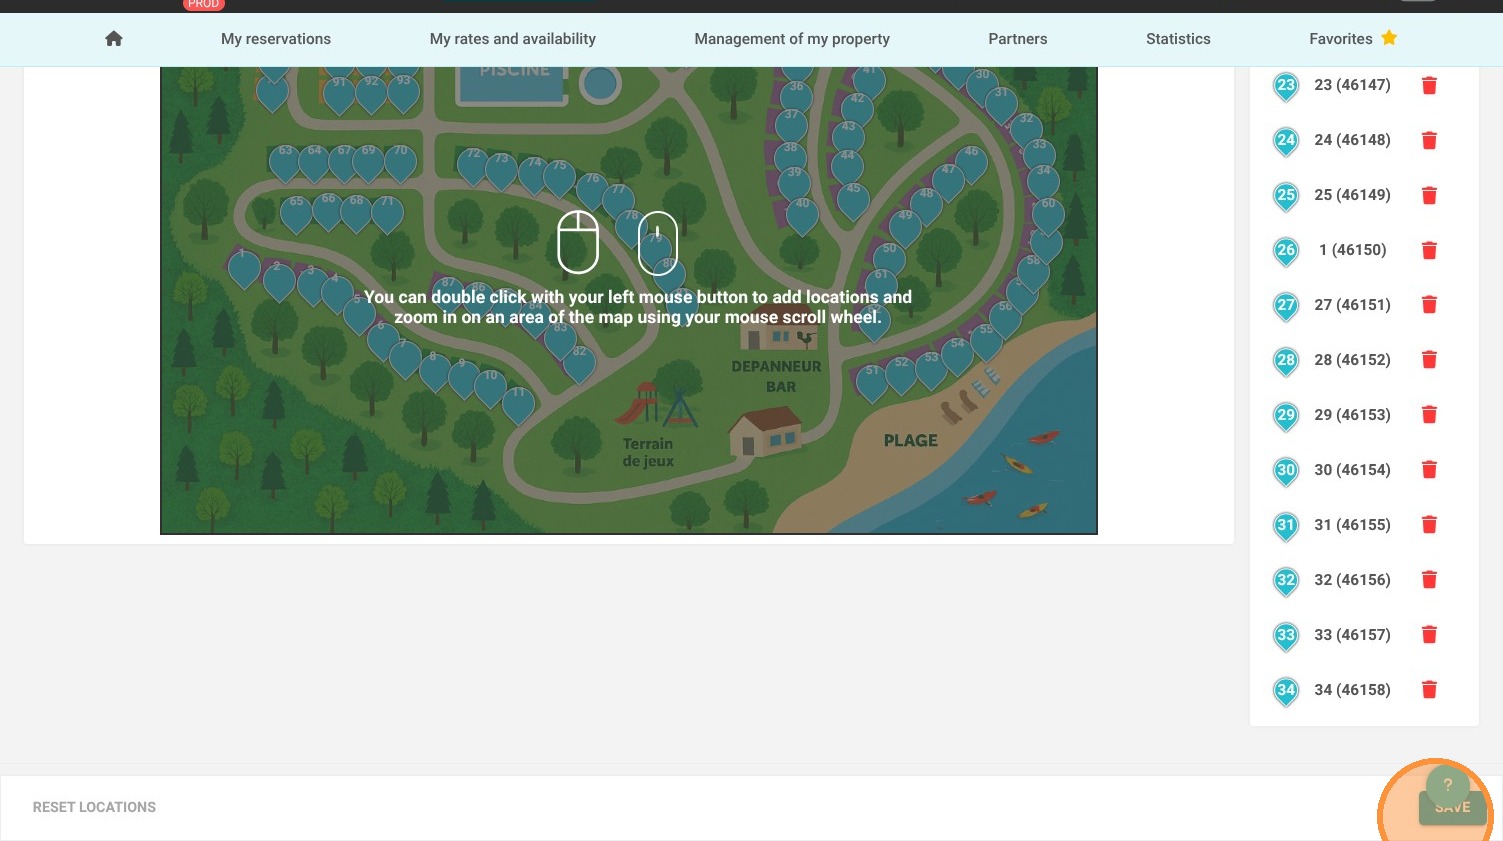Select marker pin 33 in list

(x=1286, y=636)
